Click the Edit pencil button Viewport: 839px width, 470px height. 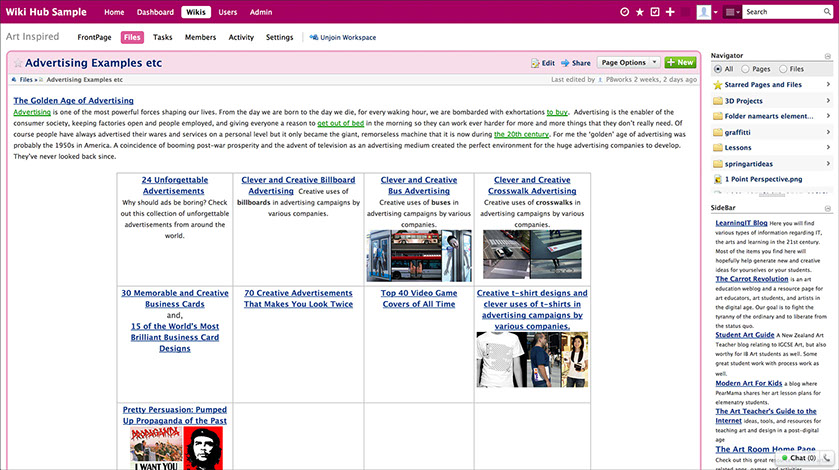click(x=543, y=63)
